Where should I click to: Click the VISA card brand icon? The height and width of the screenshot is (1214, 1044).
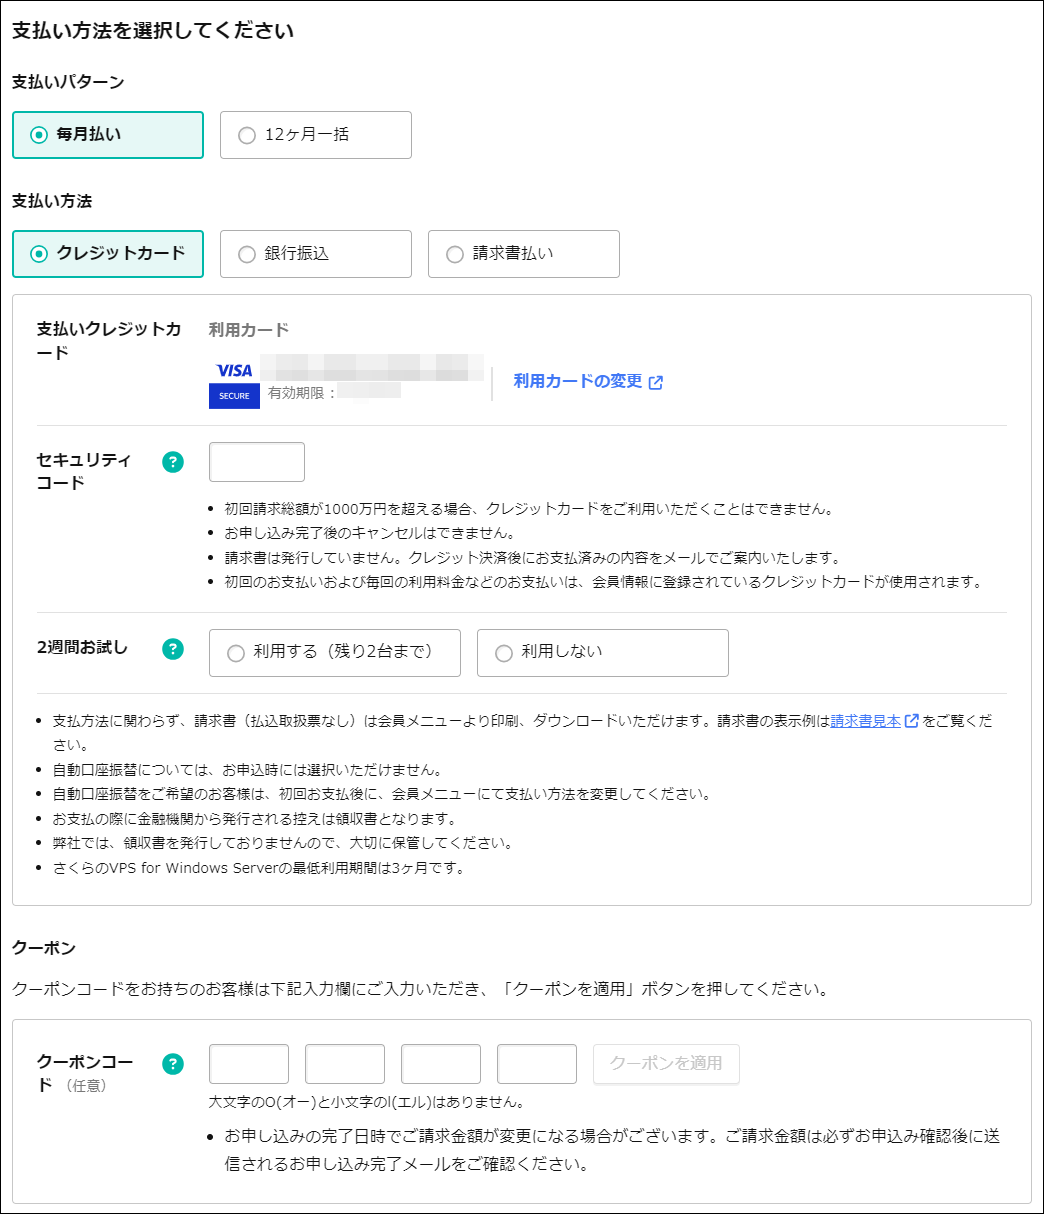(x=233, y=371)
